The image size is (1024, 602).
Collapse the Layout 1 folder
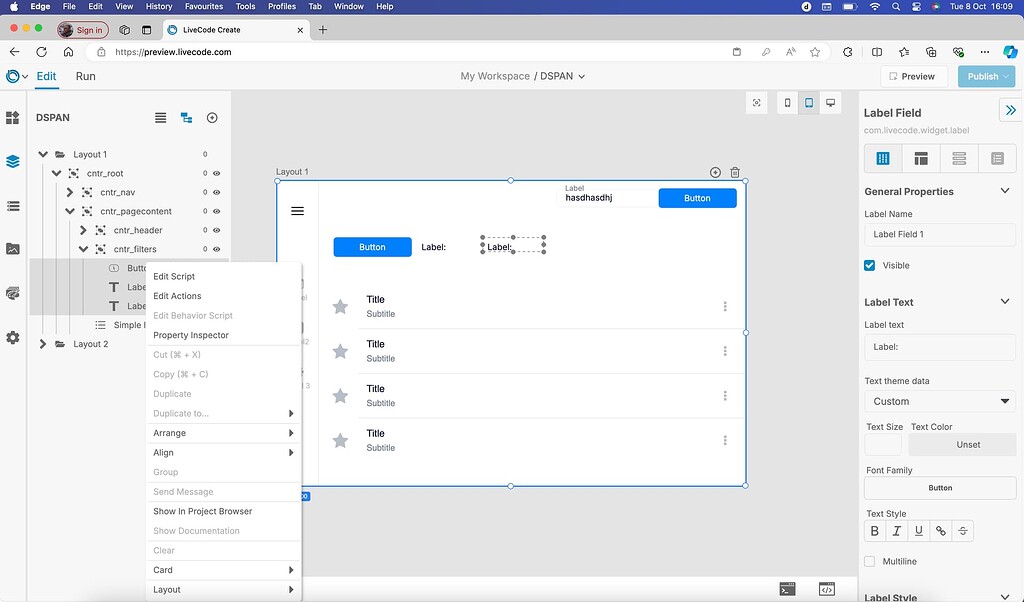click(42, 154)
